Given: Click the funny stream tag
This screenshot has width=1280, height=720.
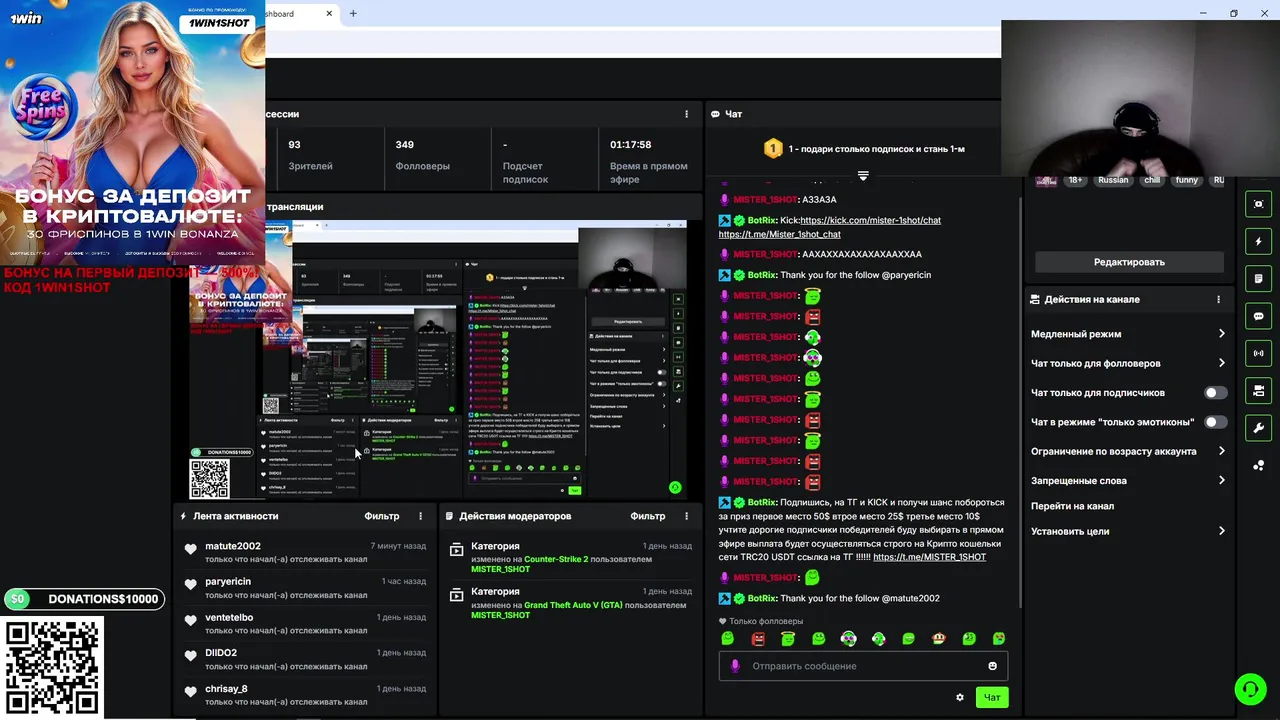Looking at the screenshot, I should 1186,181.
